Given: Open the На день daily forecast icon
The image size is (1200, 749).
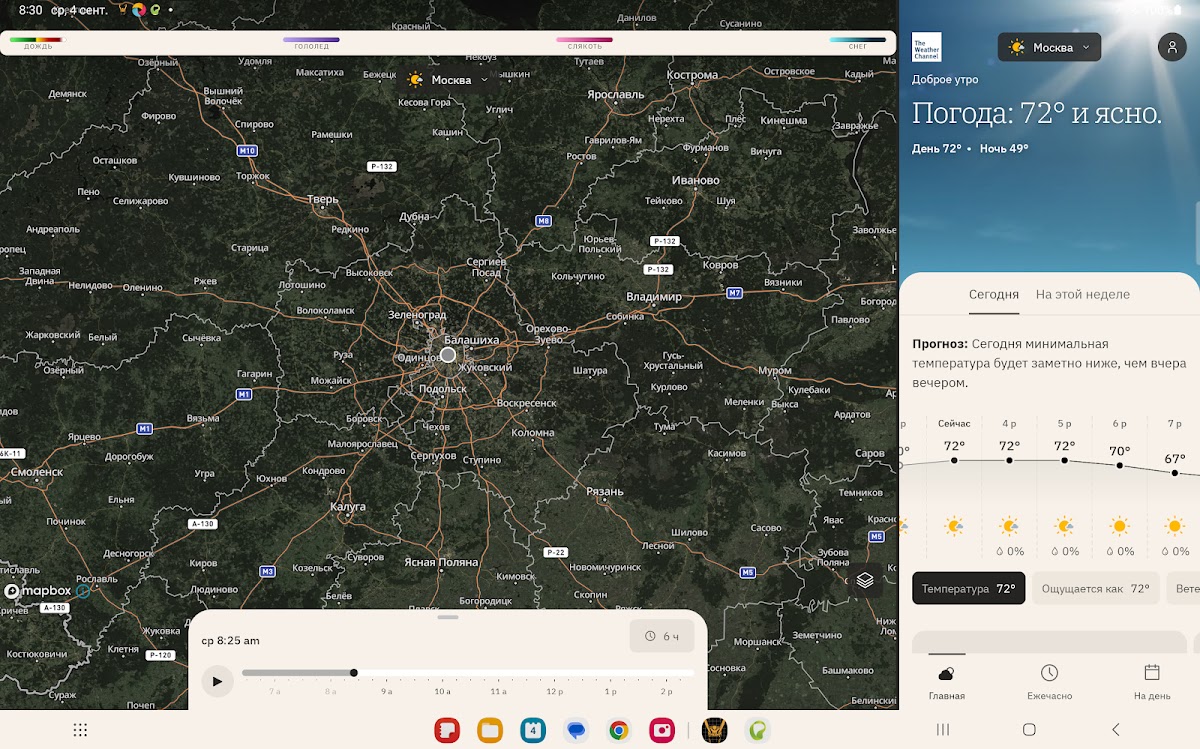Looking at the screenshot, I should (x=1151, y=675).
